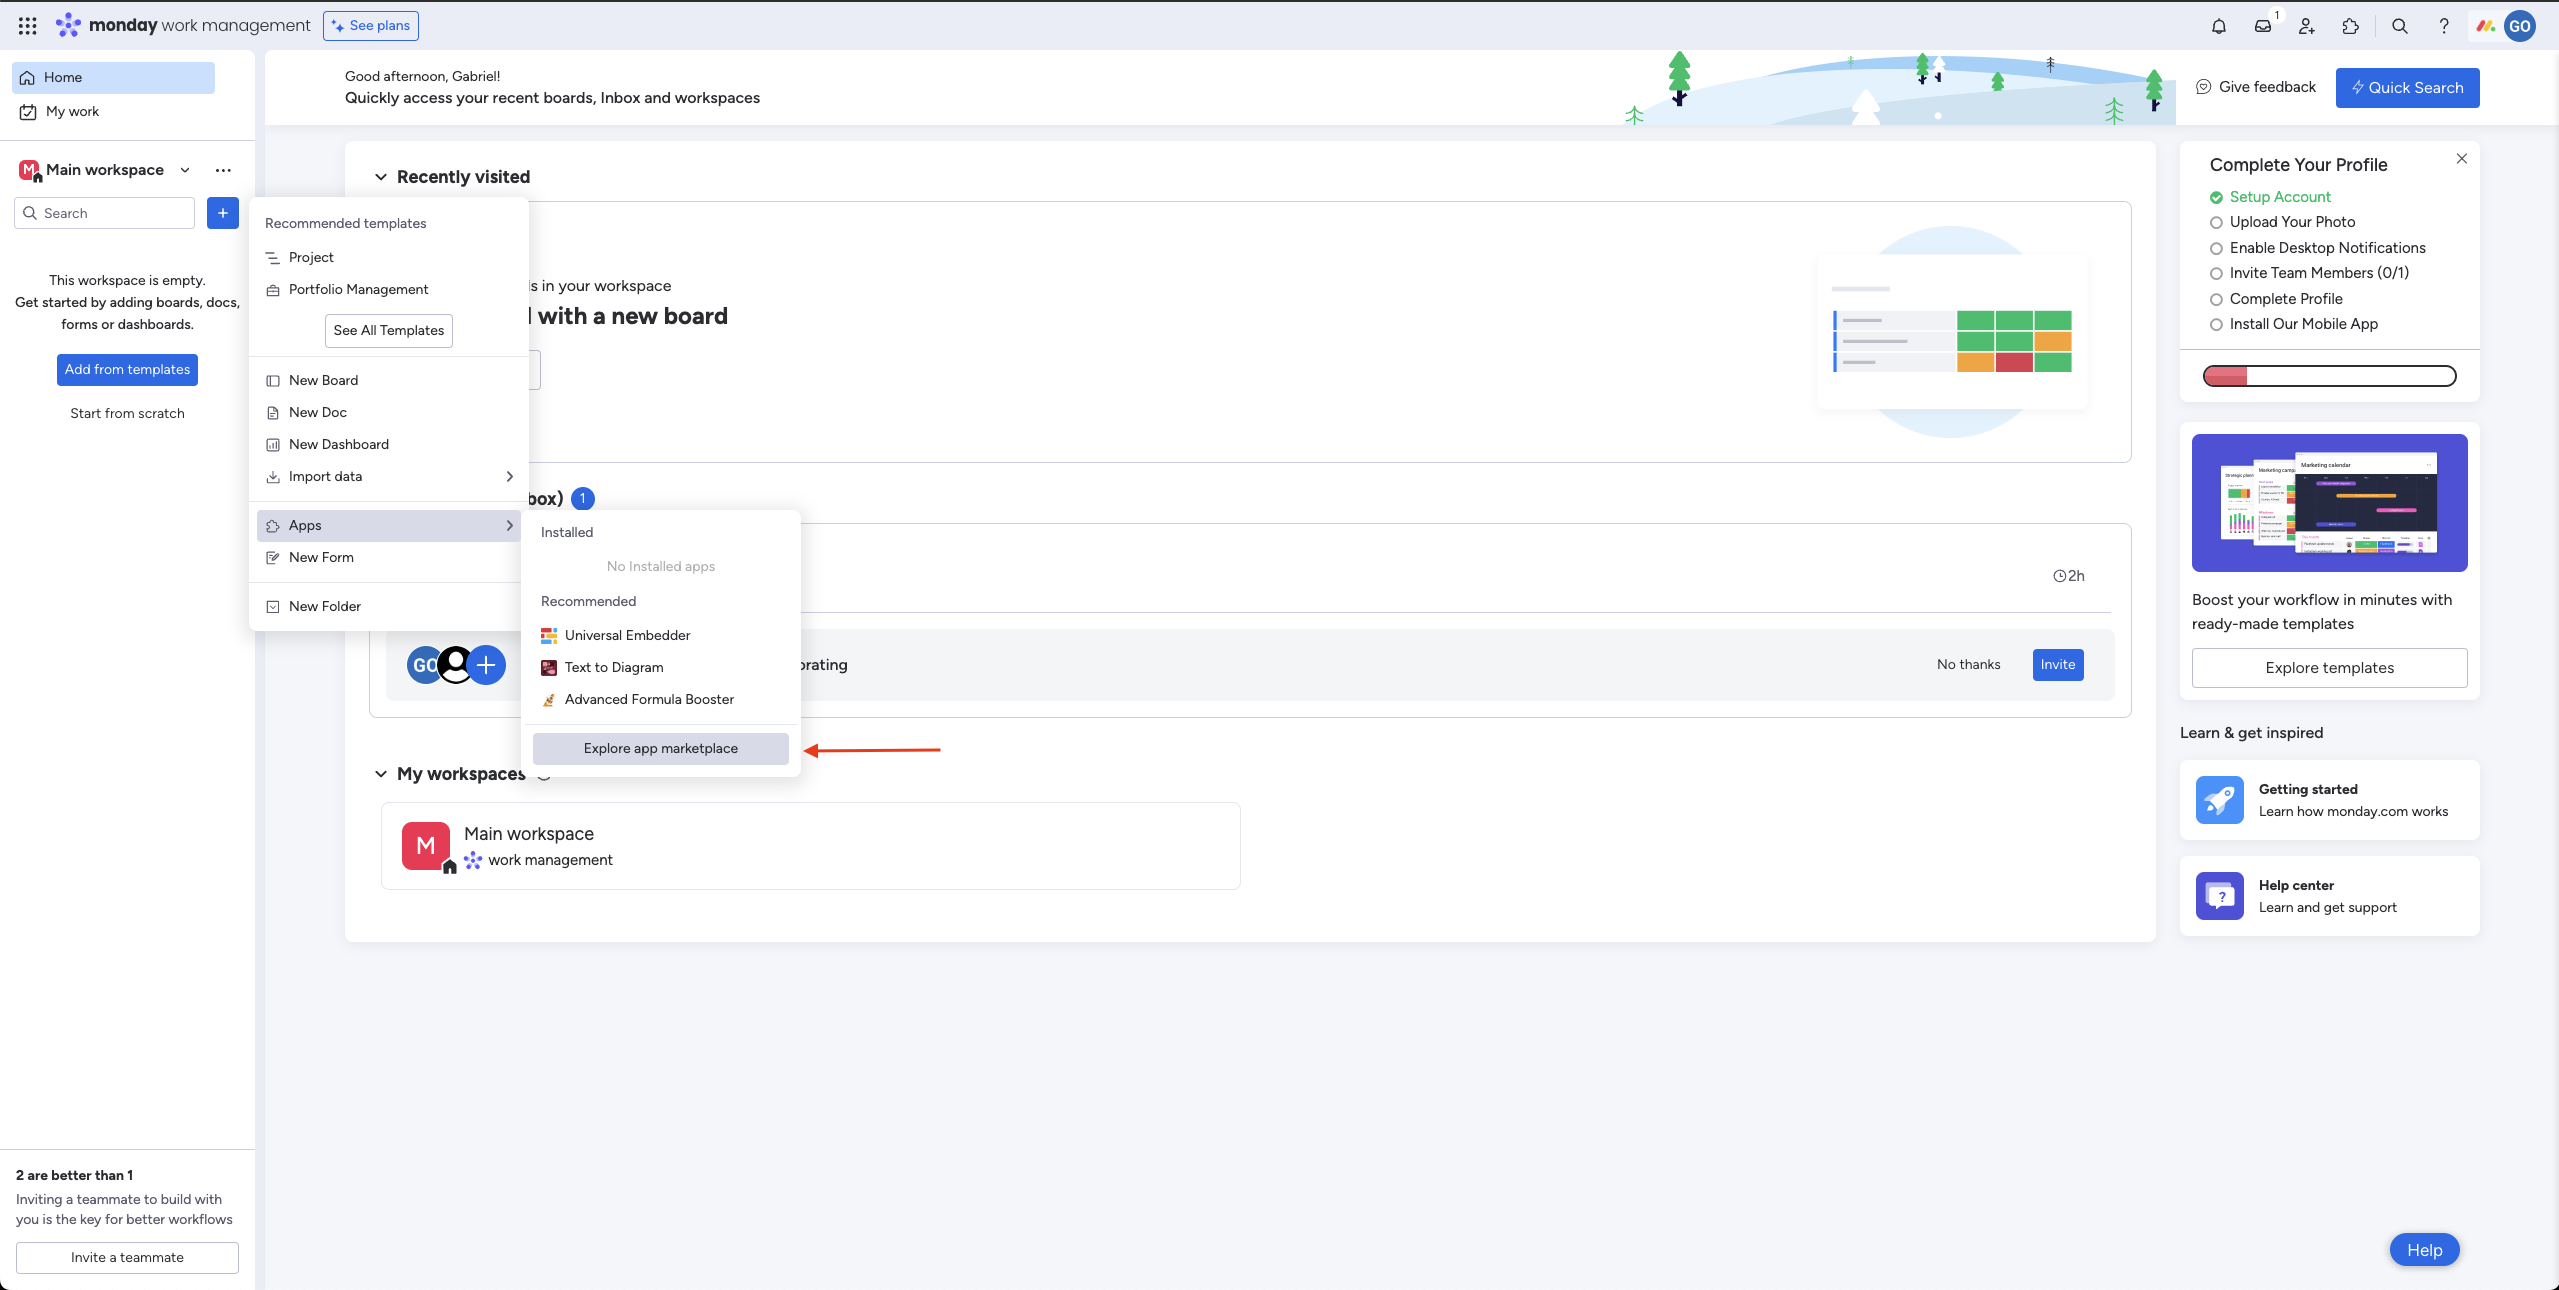Click the Home house icon in sidebar
This screenshot has width=2559, height=1290.
tap(28, 78)
